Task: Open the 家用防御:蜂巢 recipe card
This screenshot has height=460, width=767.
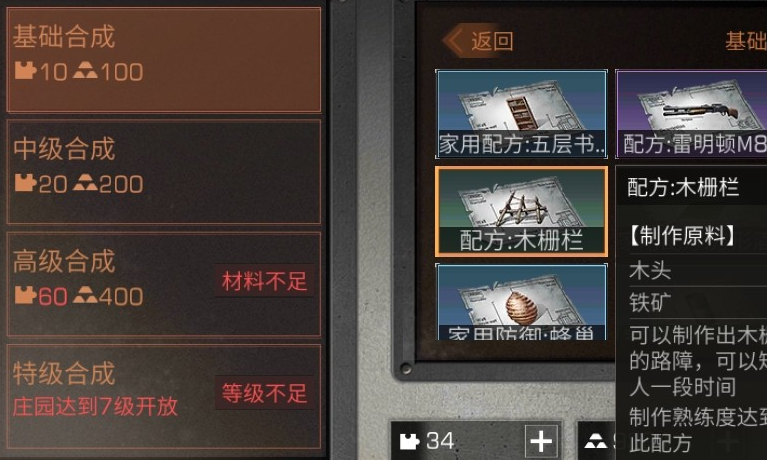Action: coord(521,302)
